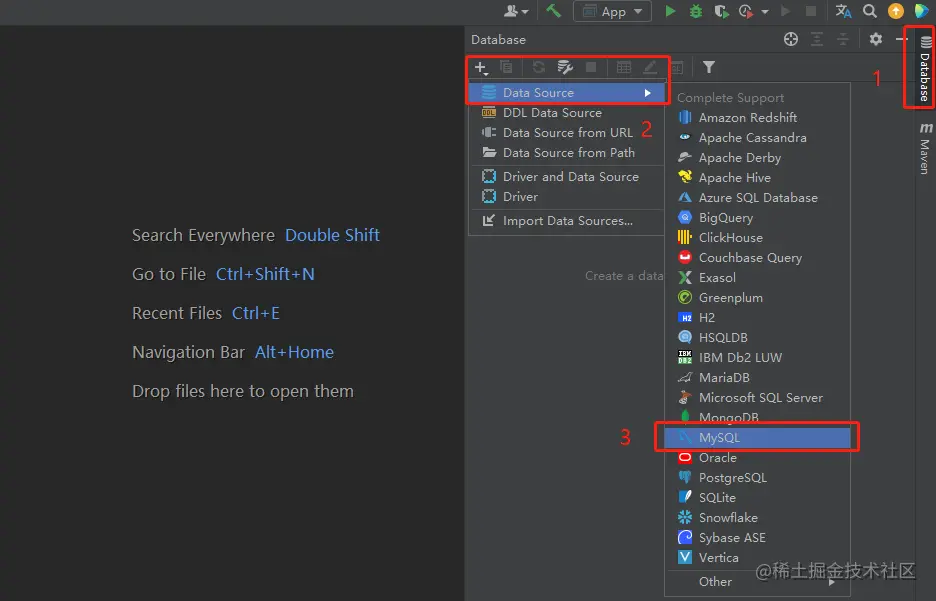Select IBM Db2 LUW data source
This screenshot has width=936, height=601.
(x=757, y=357)
